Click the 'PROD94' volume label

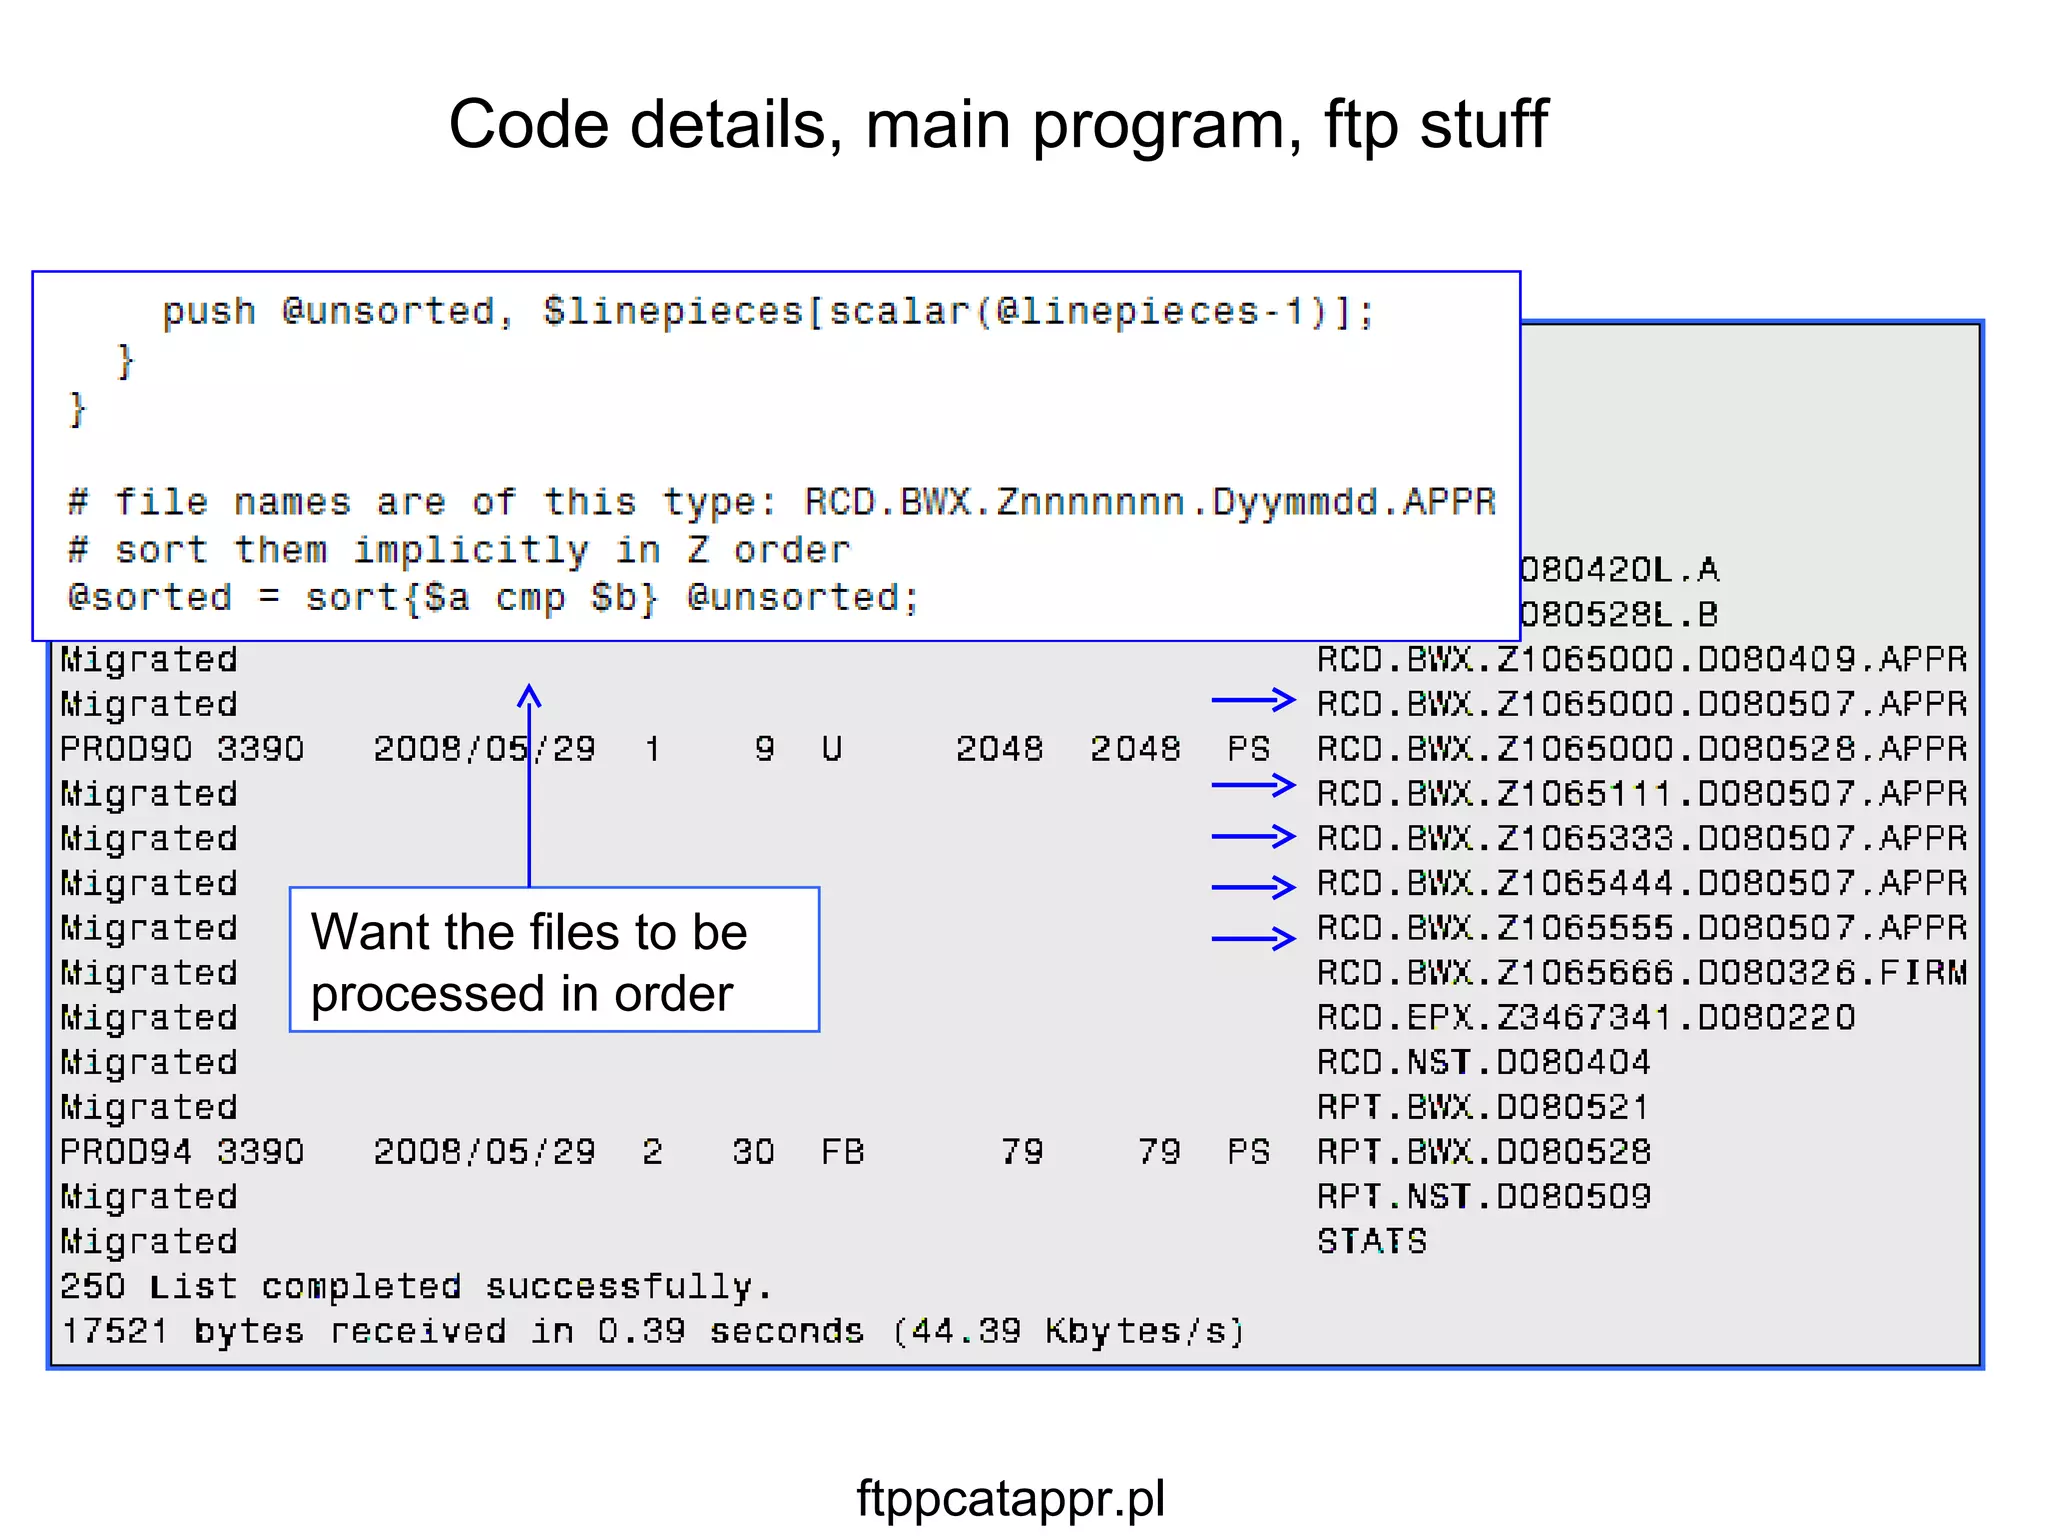[x=126, y=1151]
